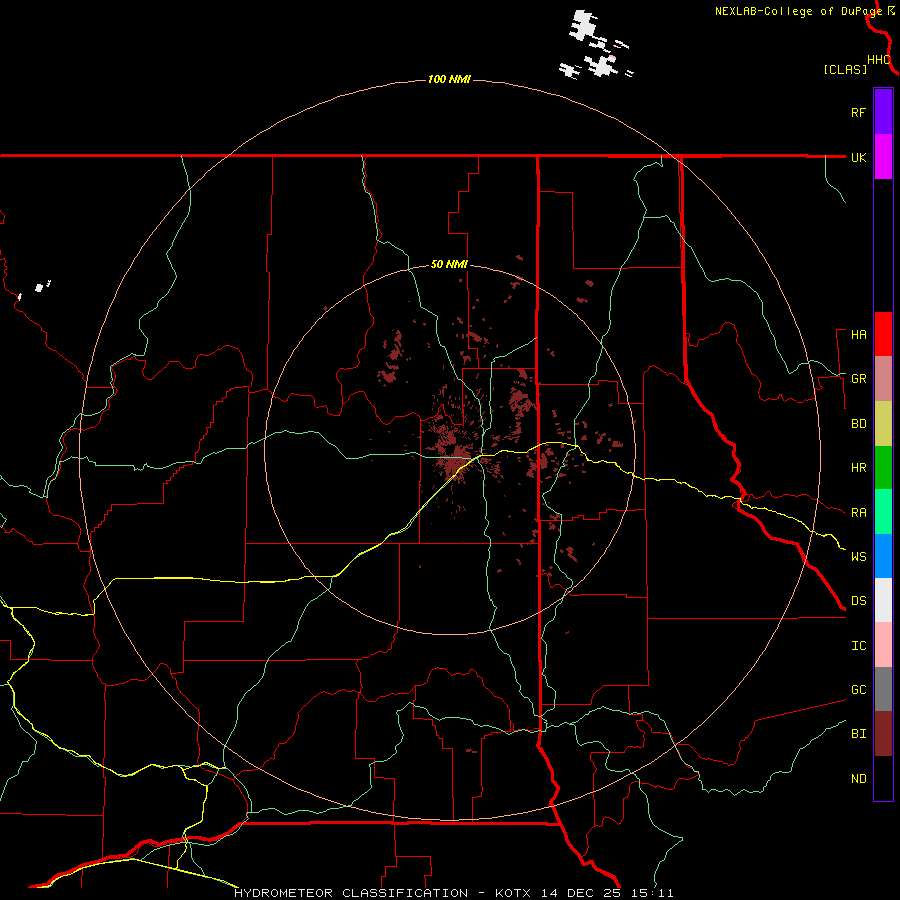Select the WS legend label
This screenshot has height=900, width=900.
tap(858, 557)
